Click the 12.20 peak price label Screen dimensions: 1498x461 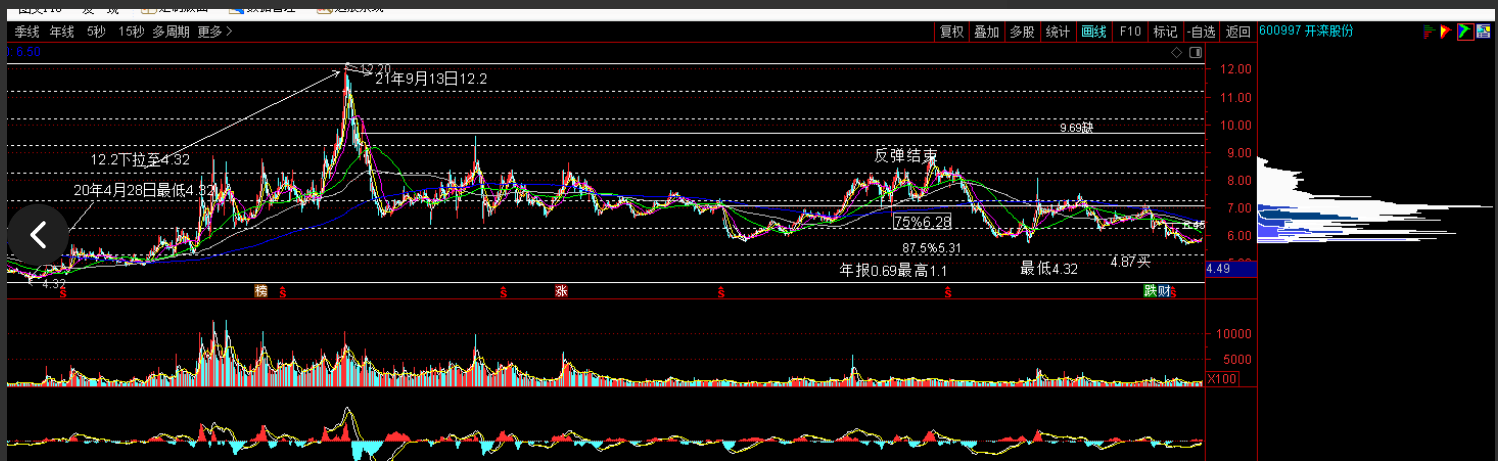[375, 68]
